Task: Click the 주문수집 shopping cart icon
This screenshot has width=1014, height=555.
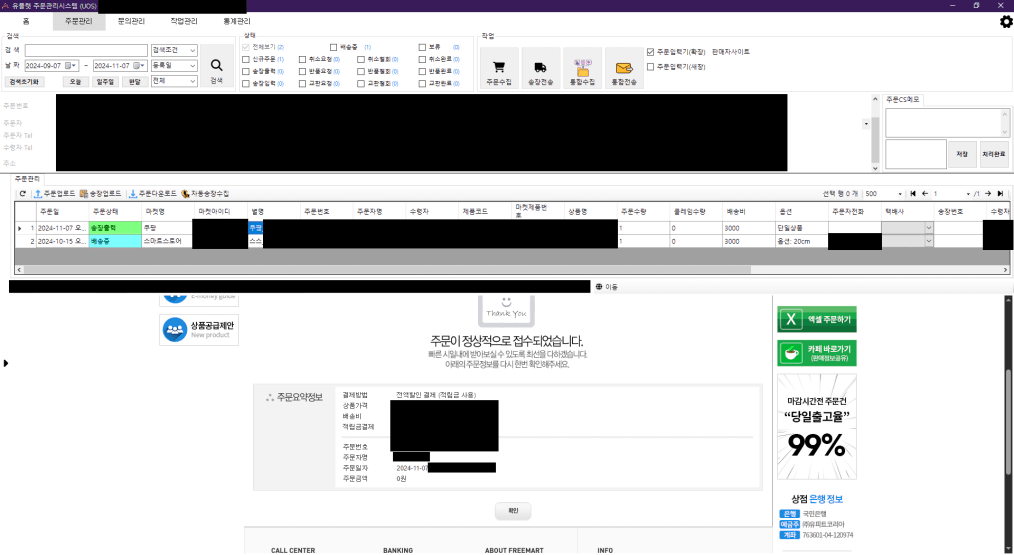Action: click(x=499, y=67)
